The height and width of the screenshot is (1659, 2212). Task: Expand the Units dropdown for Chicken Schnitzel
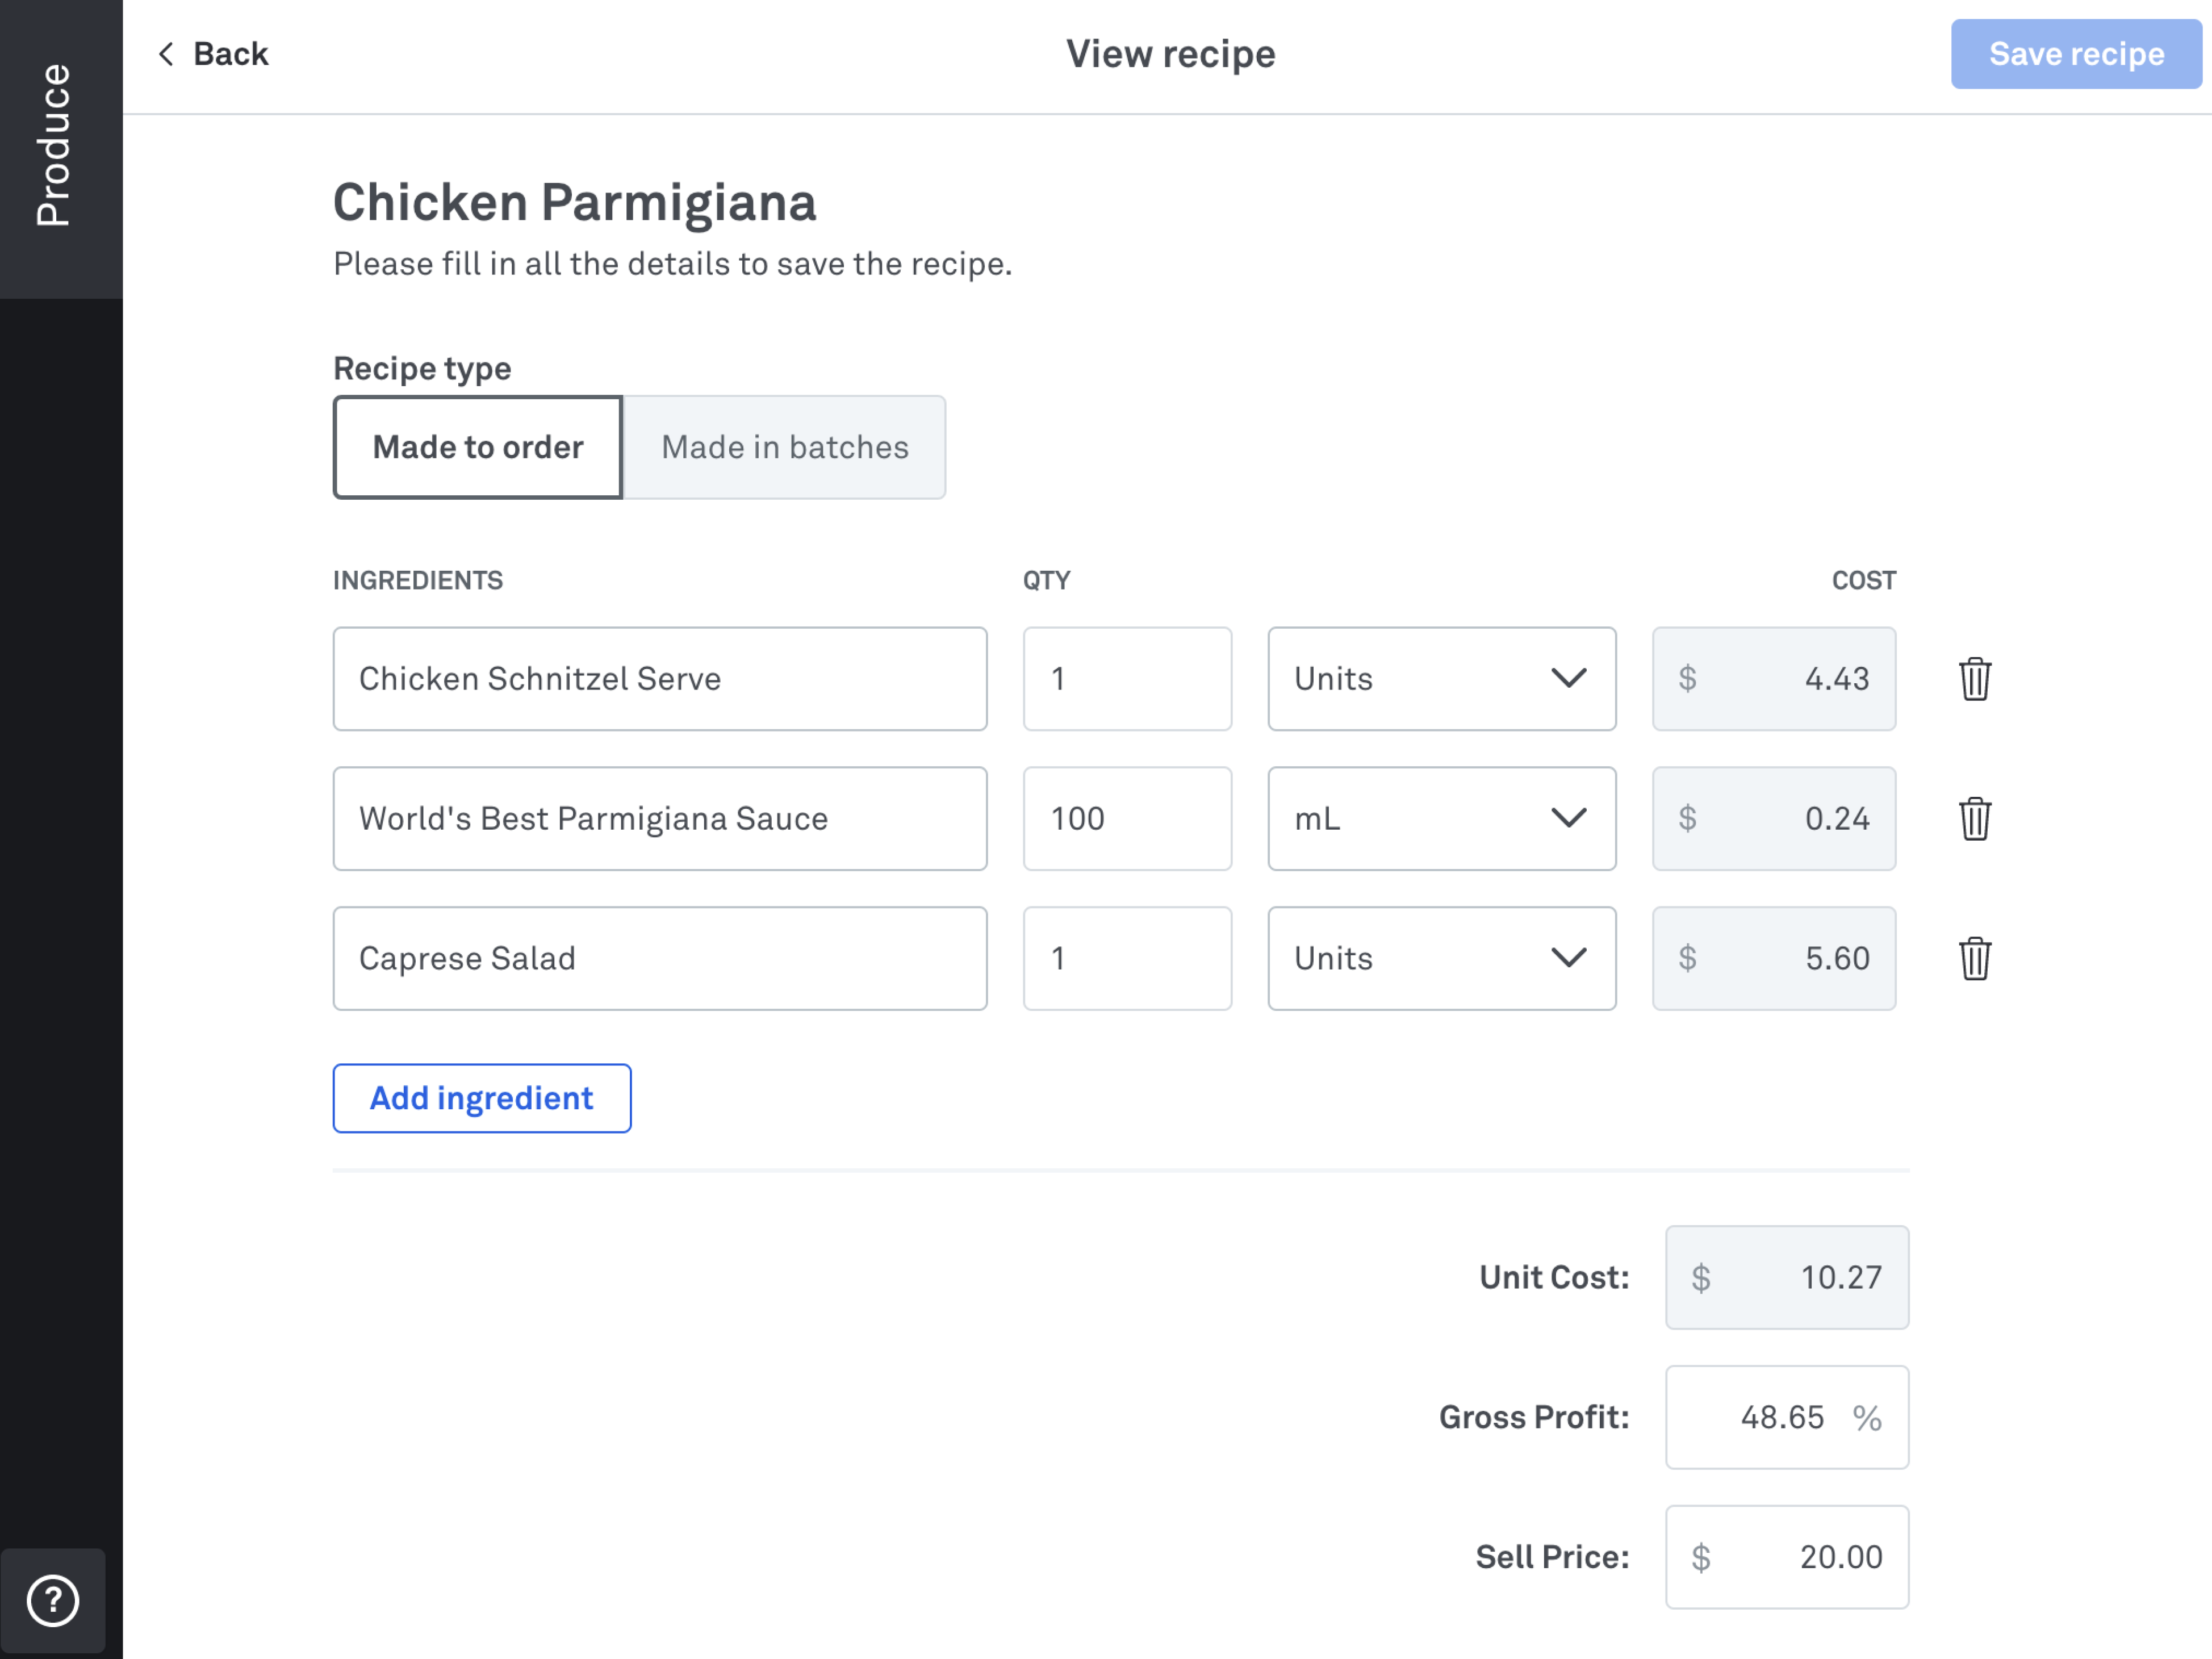pyautogui.click(x=1441, y=679)
